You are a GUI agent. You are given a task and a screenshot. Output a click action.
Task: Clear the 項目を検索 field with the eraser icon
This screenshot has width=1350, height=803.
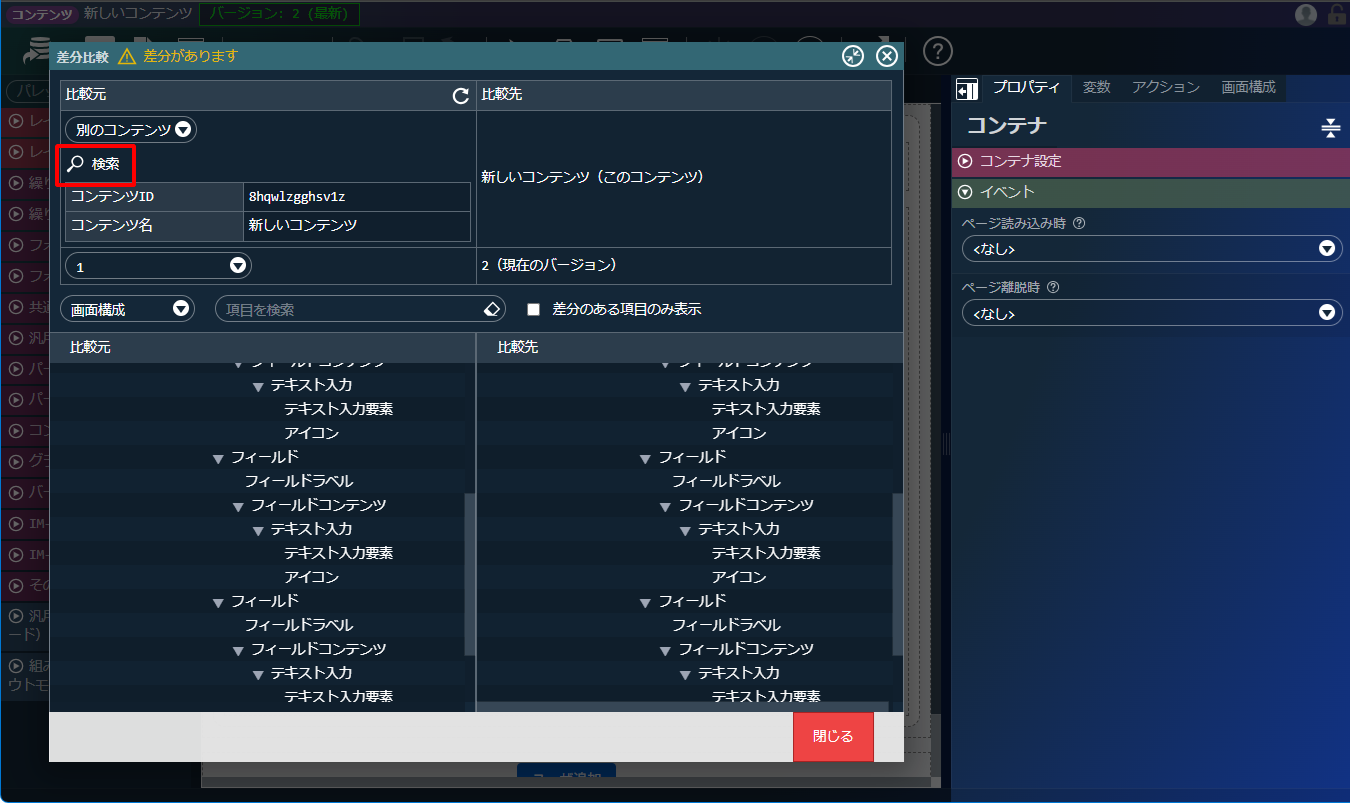[491, 309]
